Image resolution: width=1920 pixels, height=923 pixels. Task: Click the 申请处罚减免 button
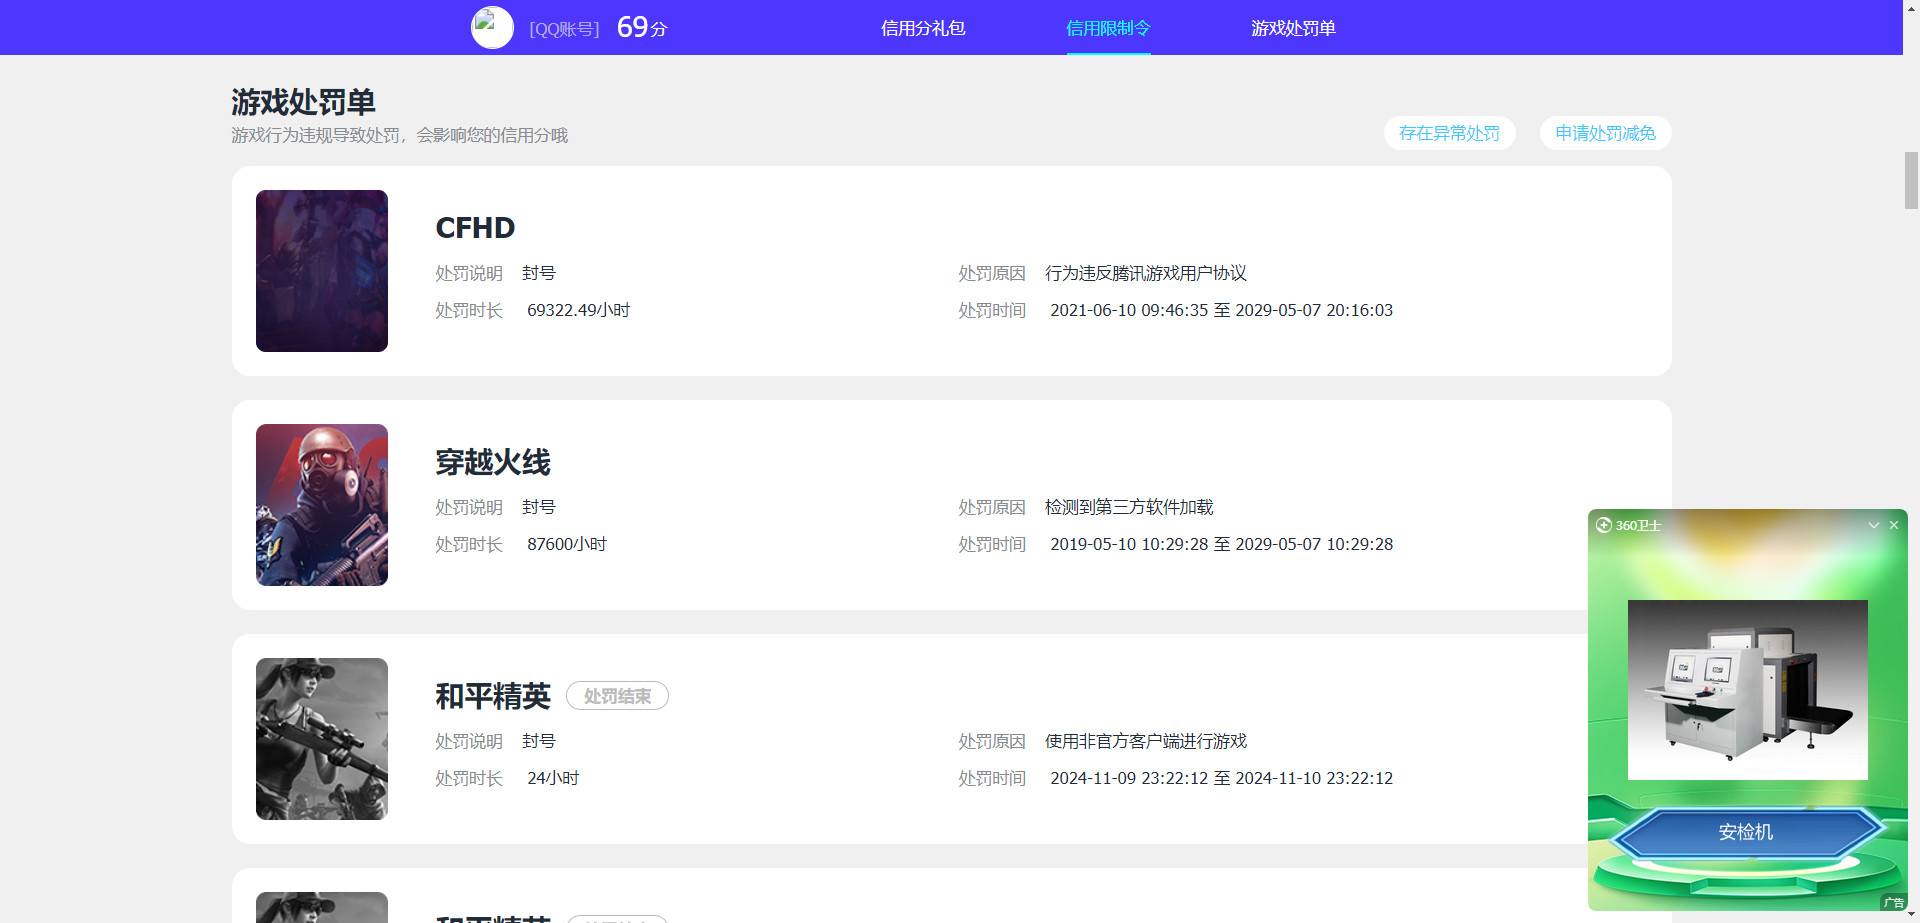[x=1605, y=133]
